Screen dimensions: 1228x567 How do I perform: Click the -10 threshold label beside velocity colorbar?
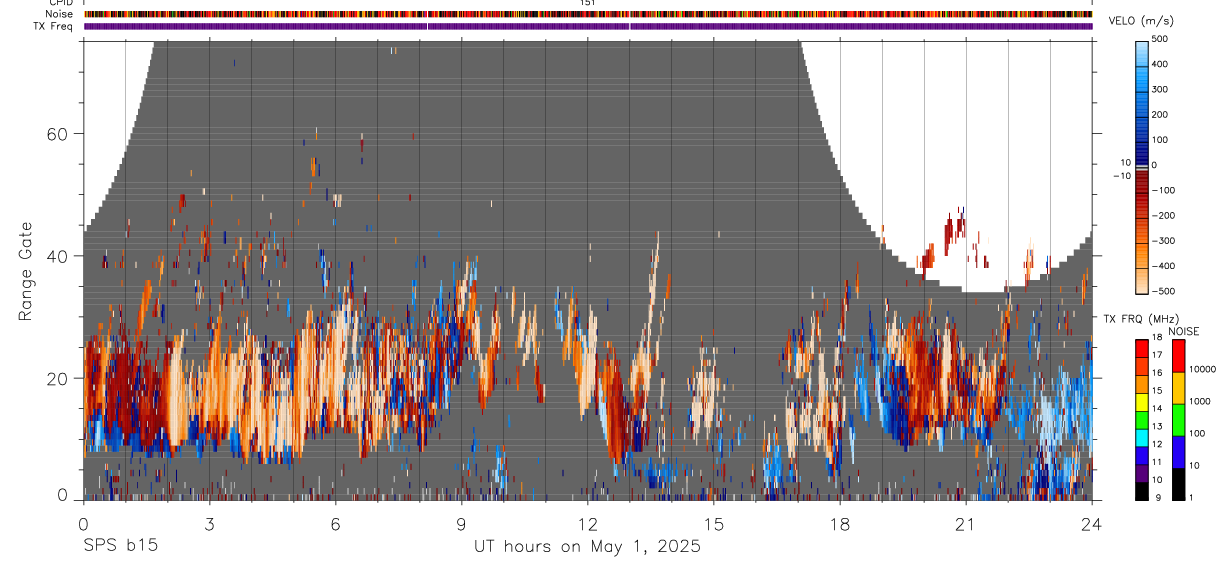(1122, 176)
